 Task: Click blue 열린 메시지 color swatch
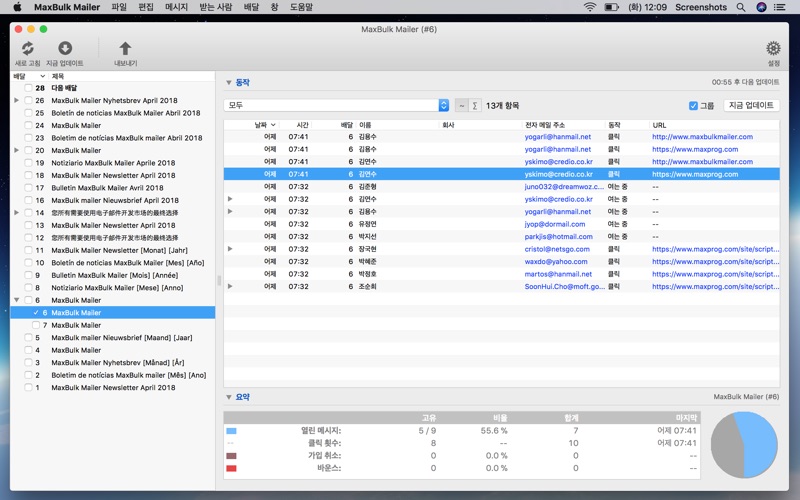tap(231, 431)
